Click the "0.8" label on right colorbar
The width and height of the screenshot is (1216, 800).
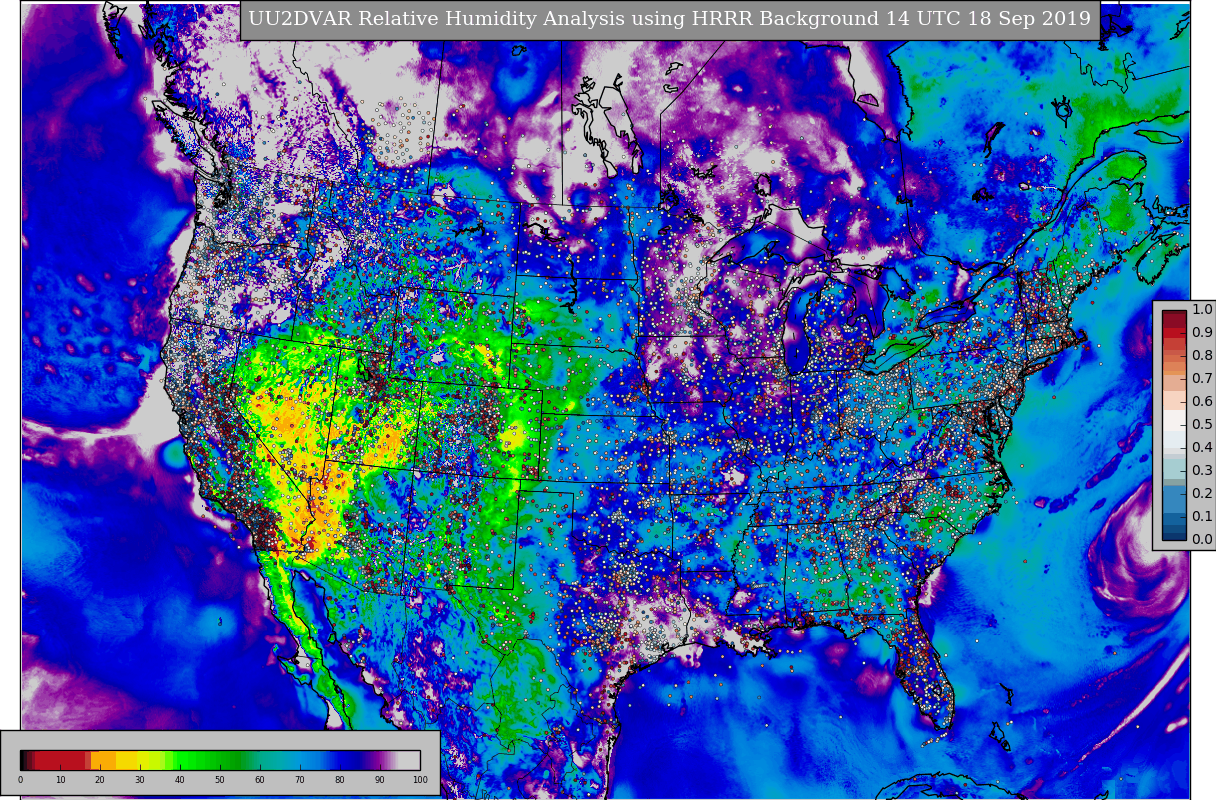(1202, 356)
